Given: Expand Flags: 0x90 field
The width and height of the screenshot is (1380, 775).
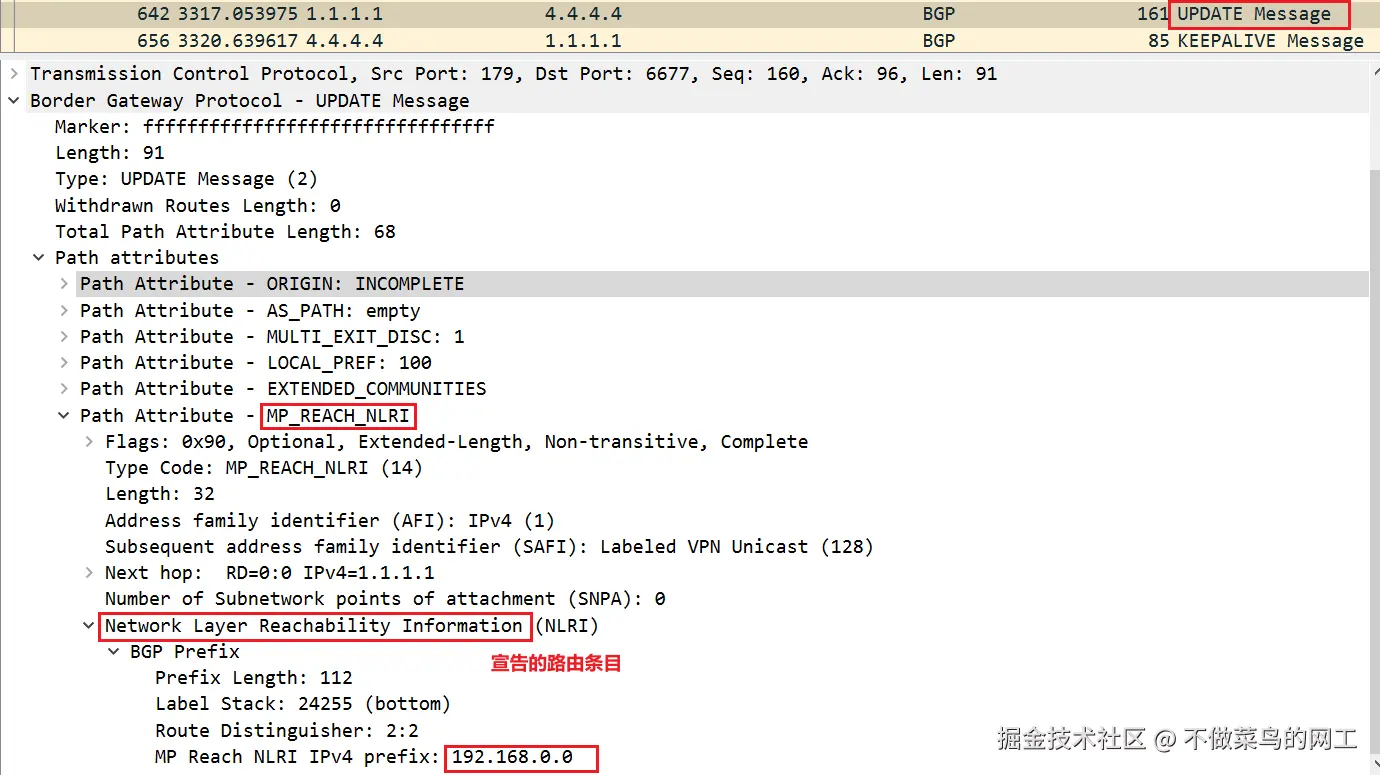Looking at the screenshot, I should point(90,442).
